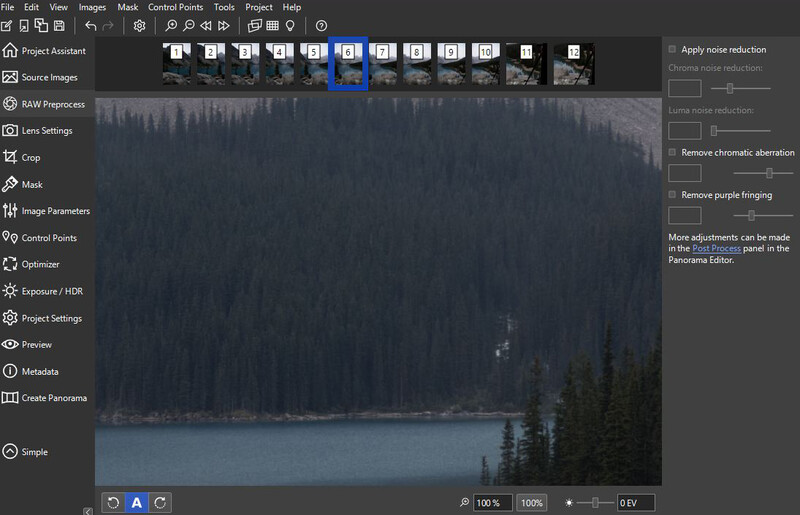Click the magnifier icon beside the 100 % field
Image resolution: width=800 pixels, height=515 pixels.
point(464,503)
